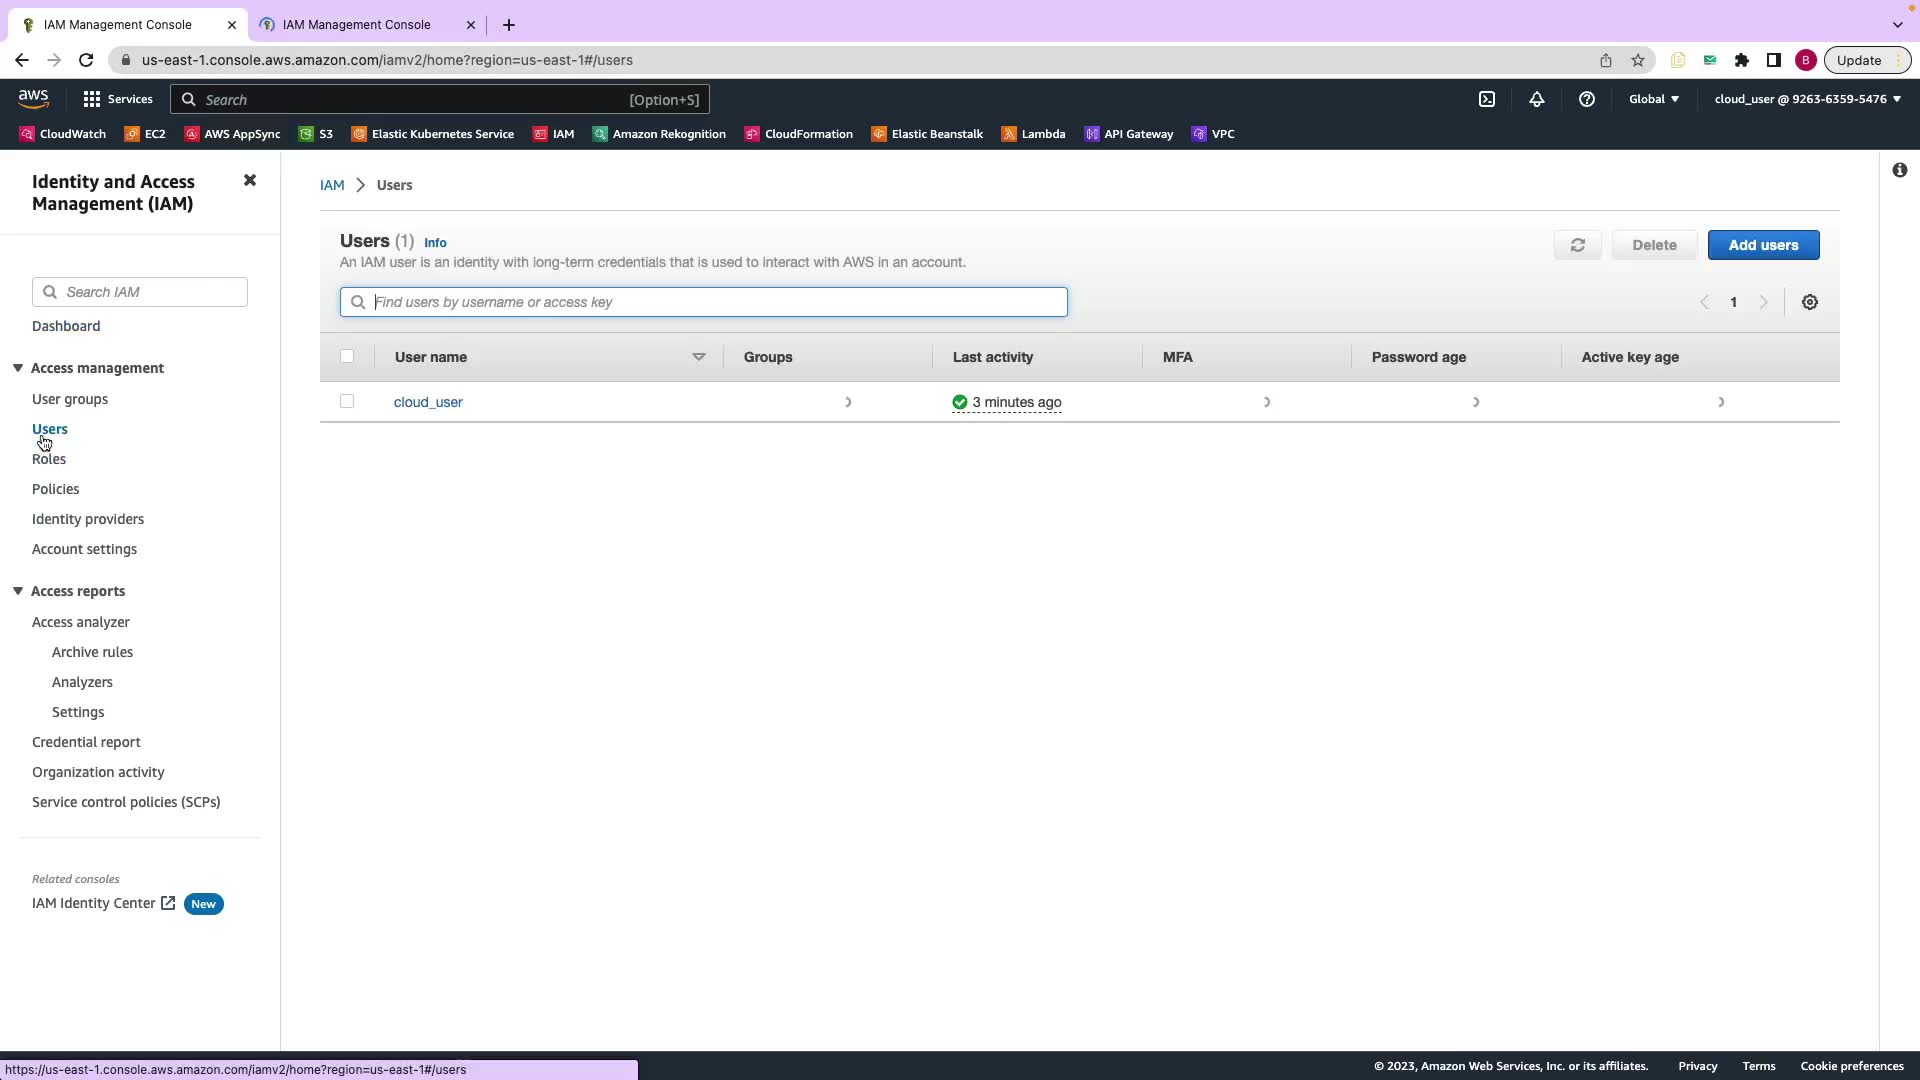
Task: Open the cloud_user user link
Action: point(428,402)
